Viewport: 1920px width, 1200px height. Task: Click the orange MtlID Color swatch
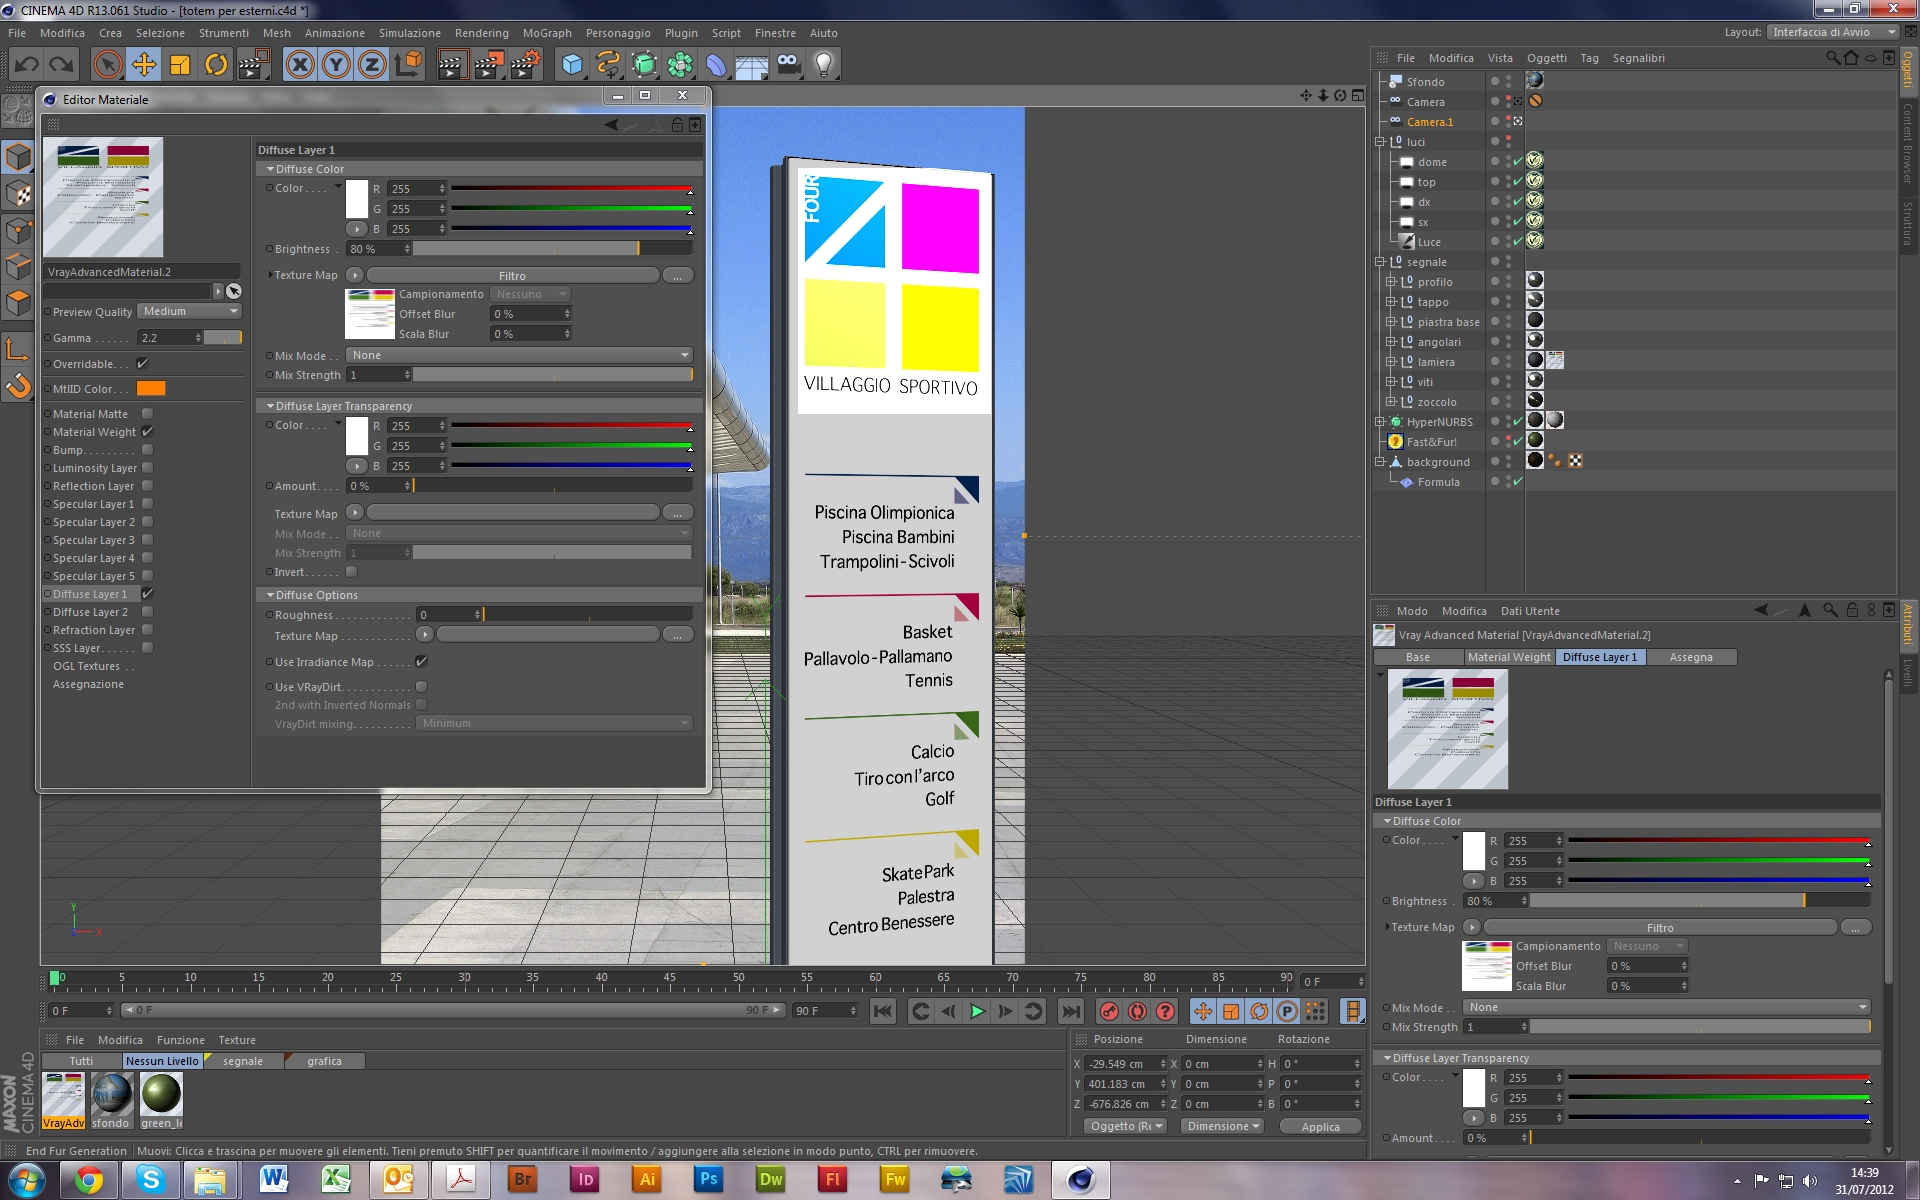pos(151,389)
